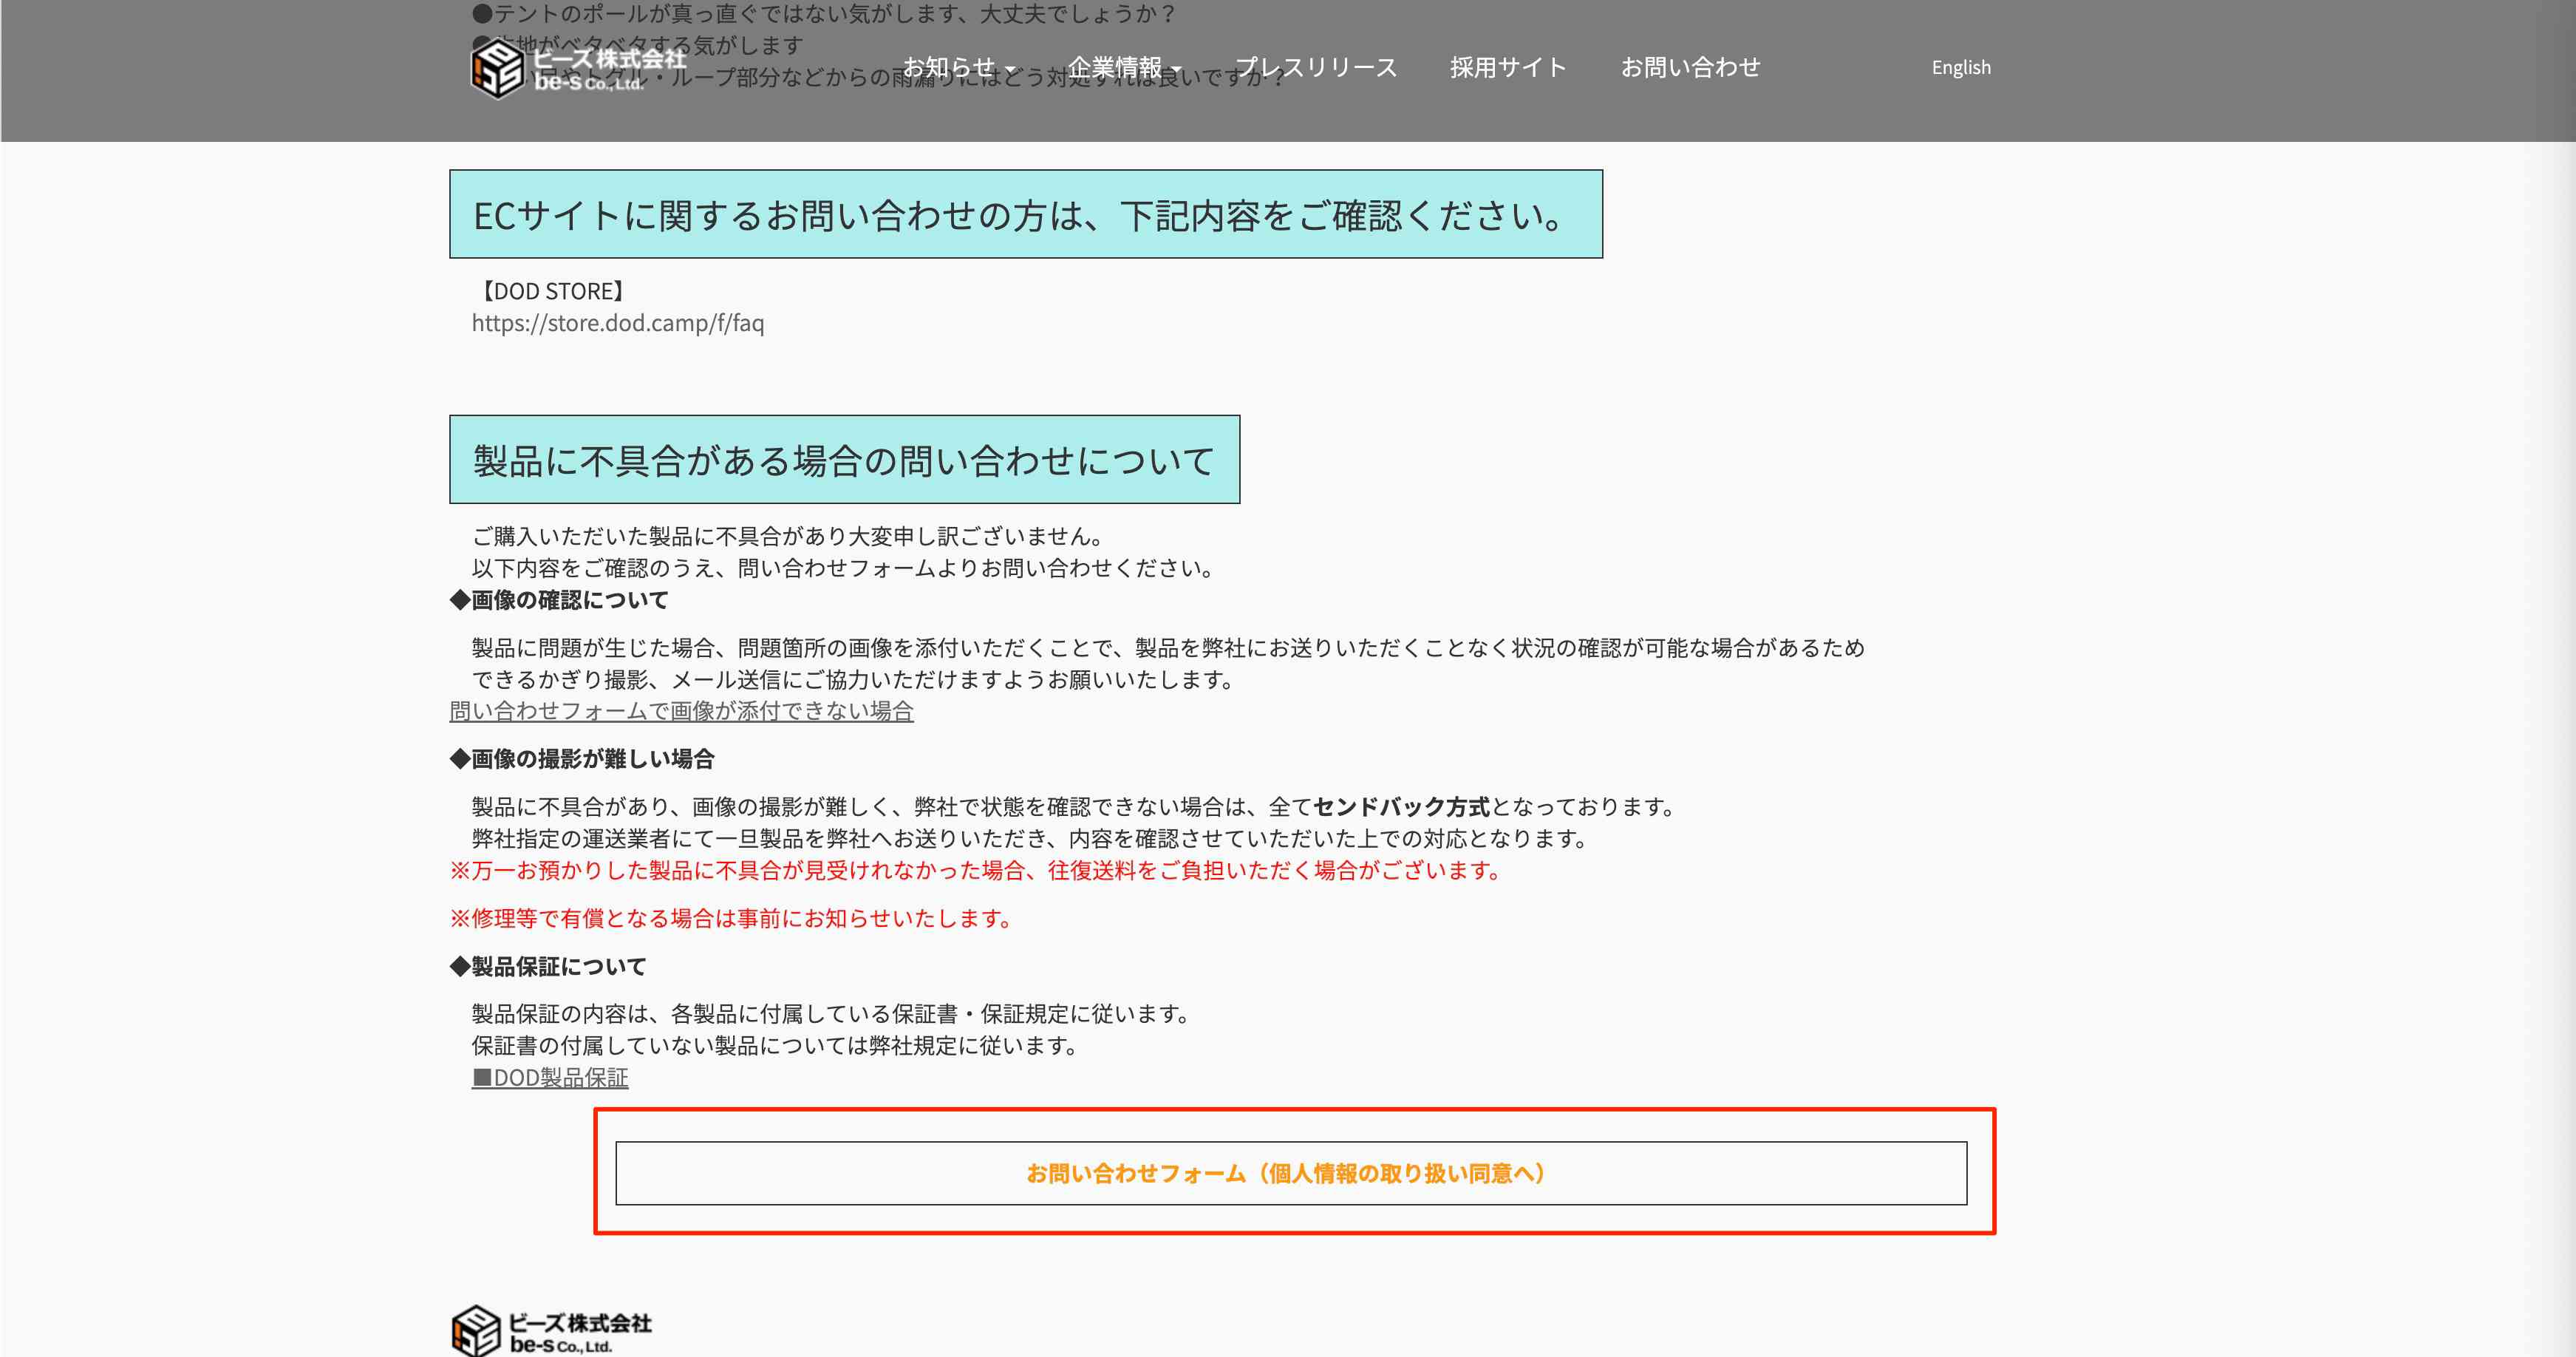Click the black cube emblem beside the header text

(x=497, y=69)
